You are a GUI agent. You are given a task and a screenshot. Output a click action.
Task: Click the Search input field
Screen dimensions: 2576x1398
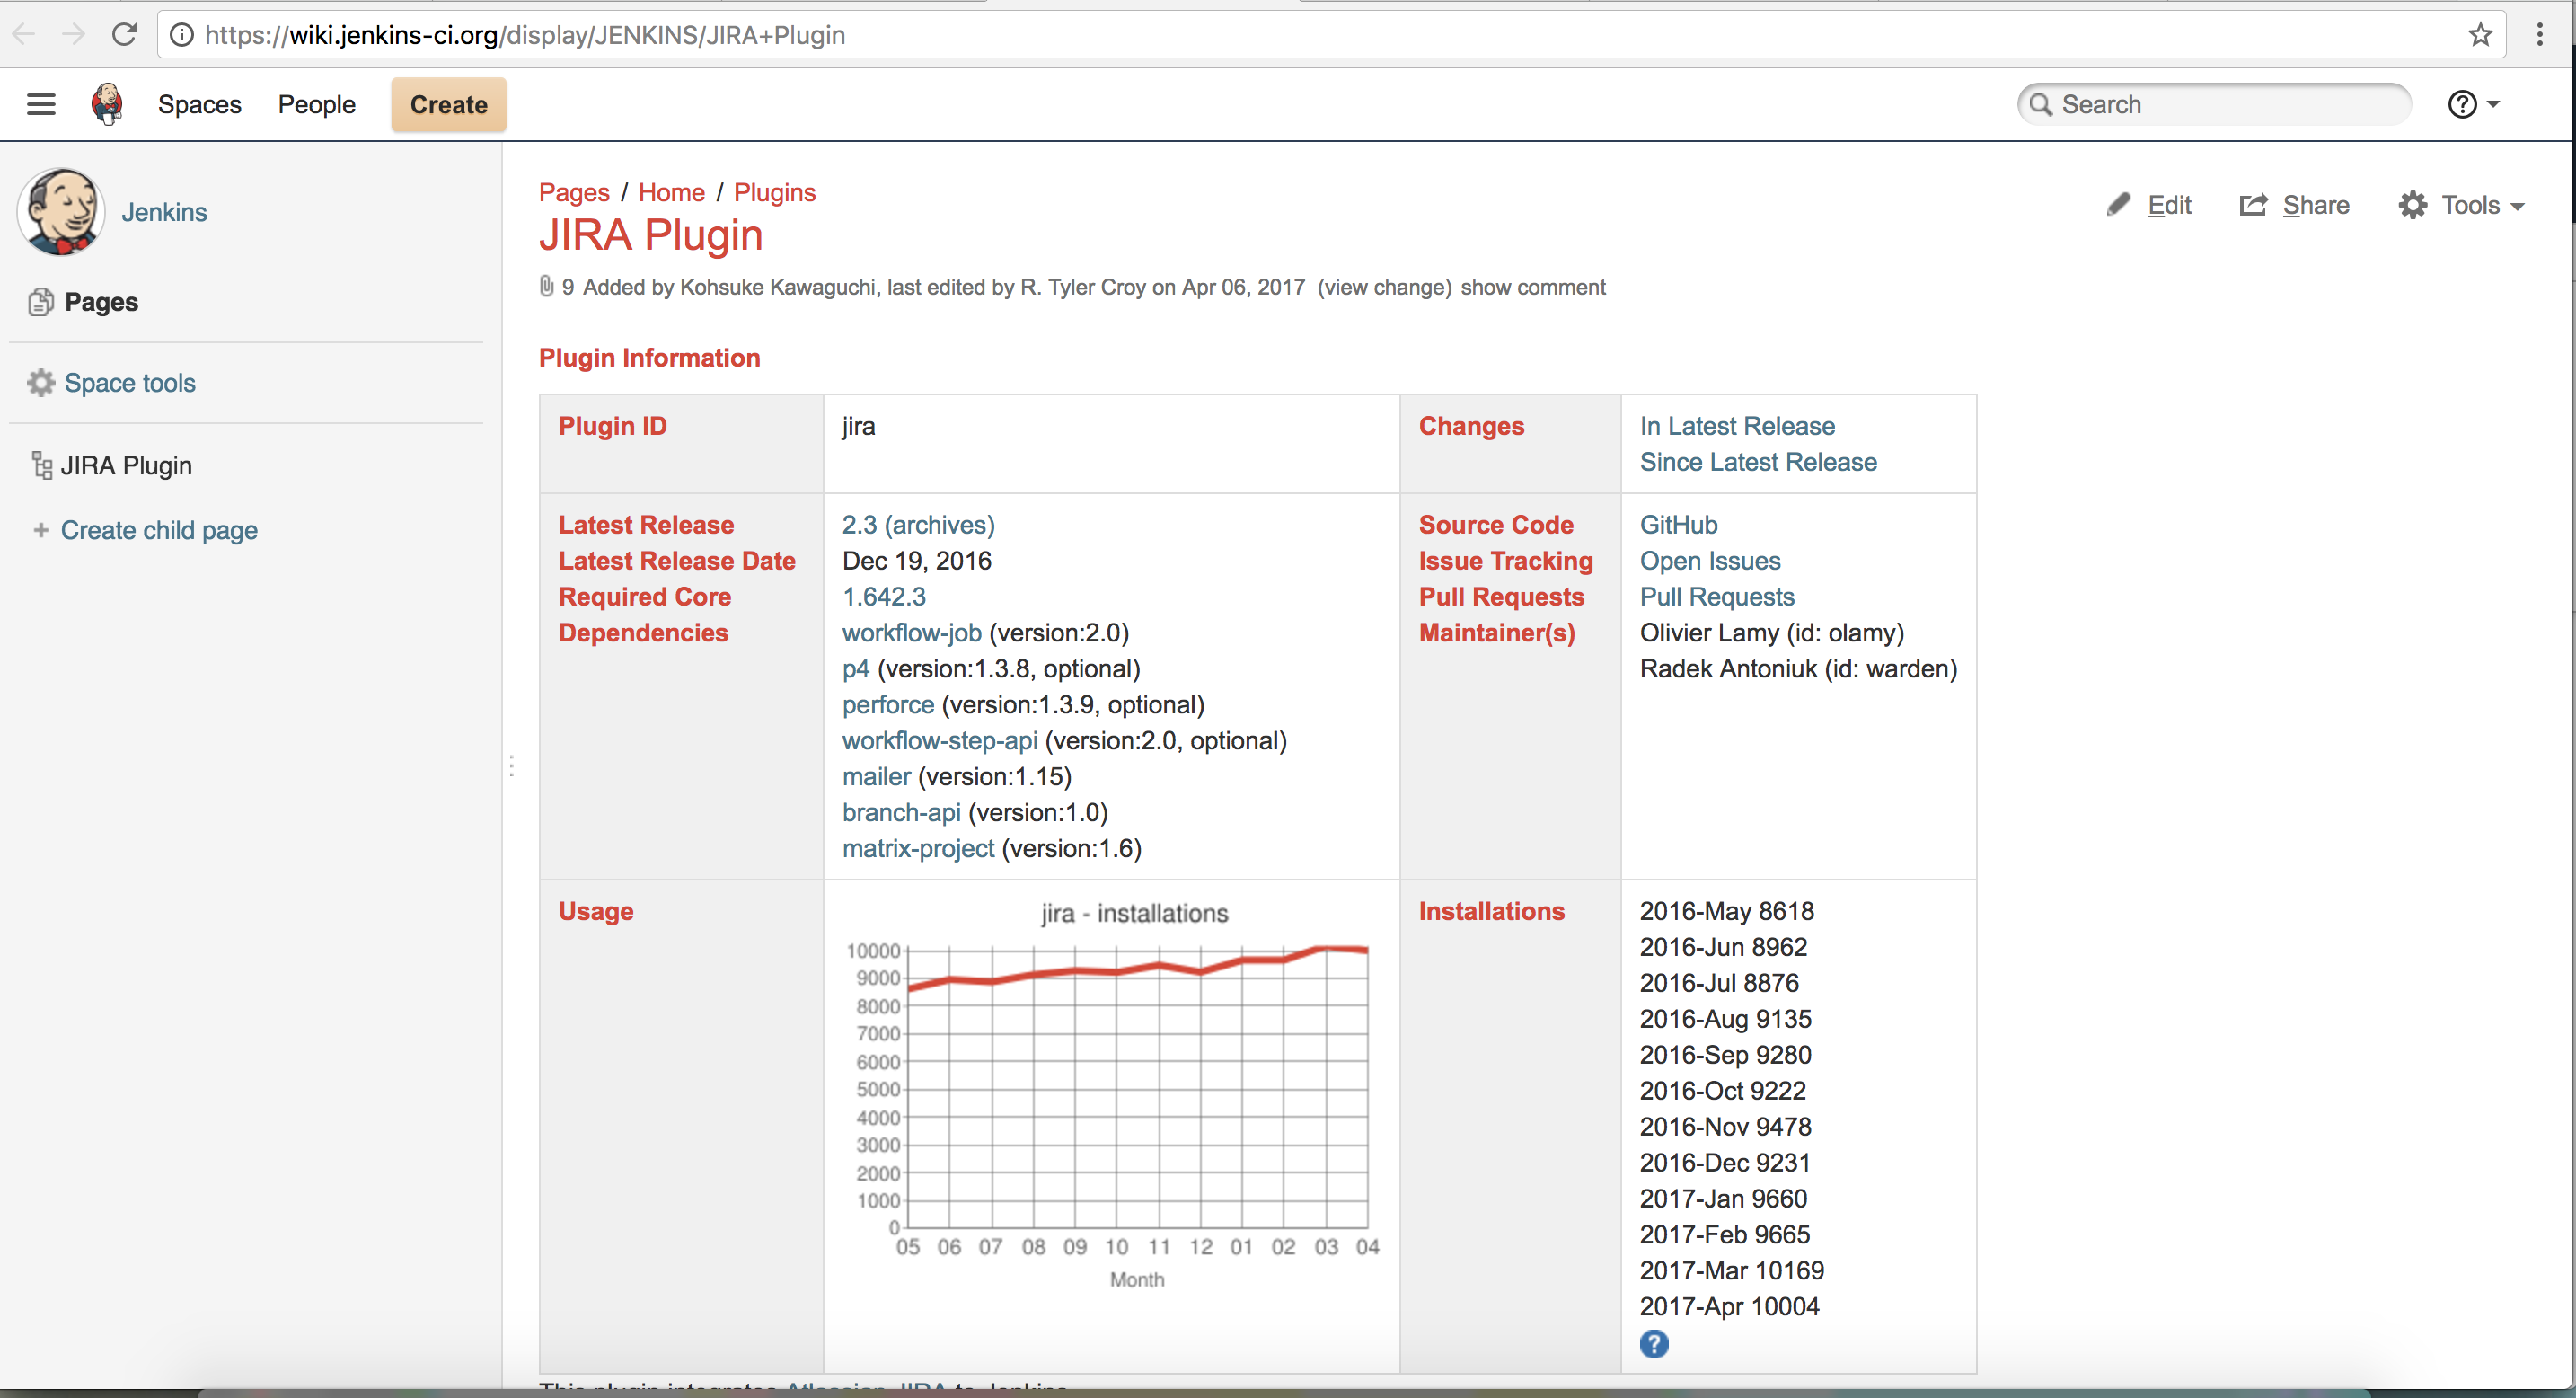point(2219,103)
